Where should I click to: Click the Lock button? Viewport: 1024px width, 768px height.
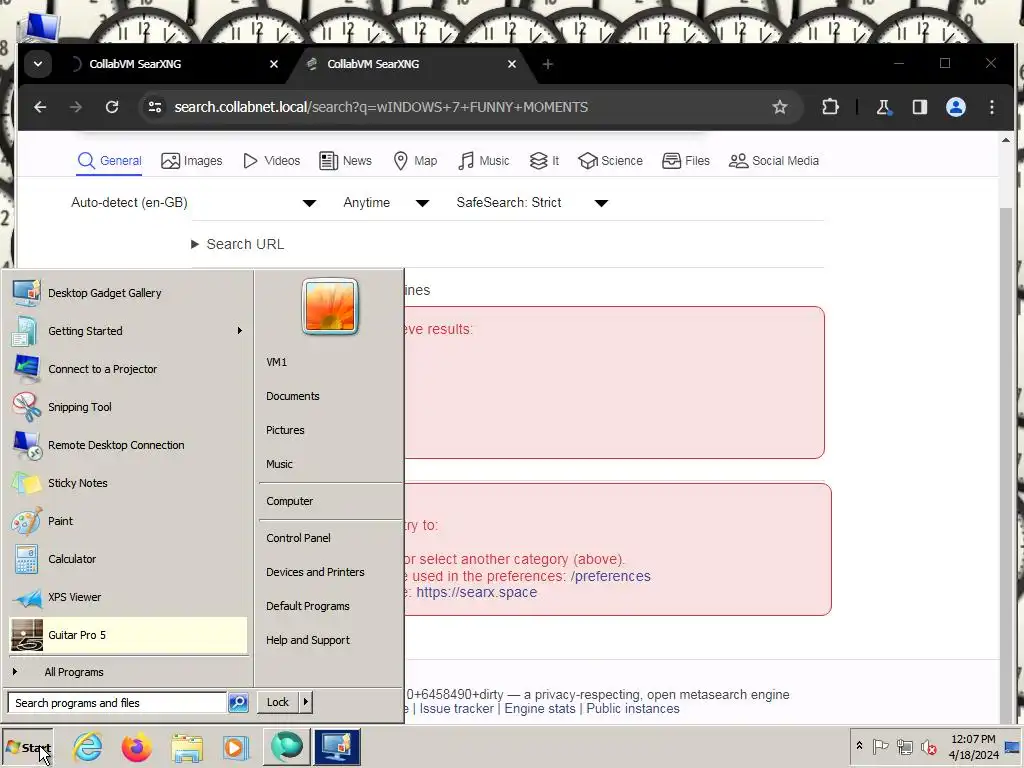[278, 702]
